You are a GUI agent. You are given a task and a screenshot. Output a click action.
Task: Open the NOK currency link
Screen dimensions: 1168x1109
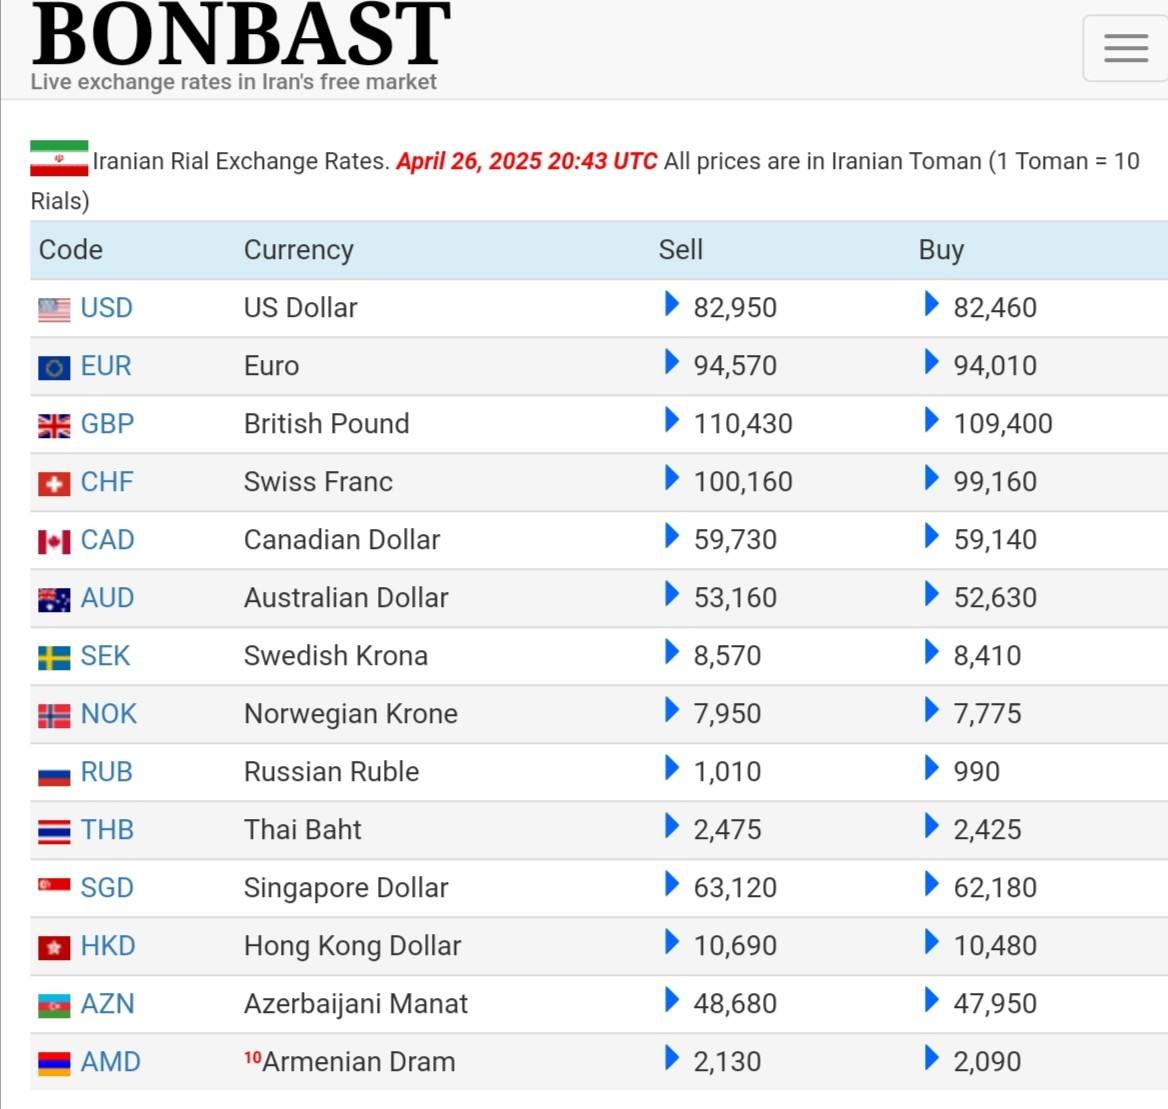[109, 714]
